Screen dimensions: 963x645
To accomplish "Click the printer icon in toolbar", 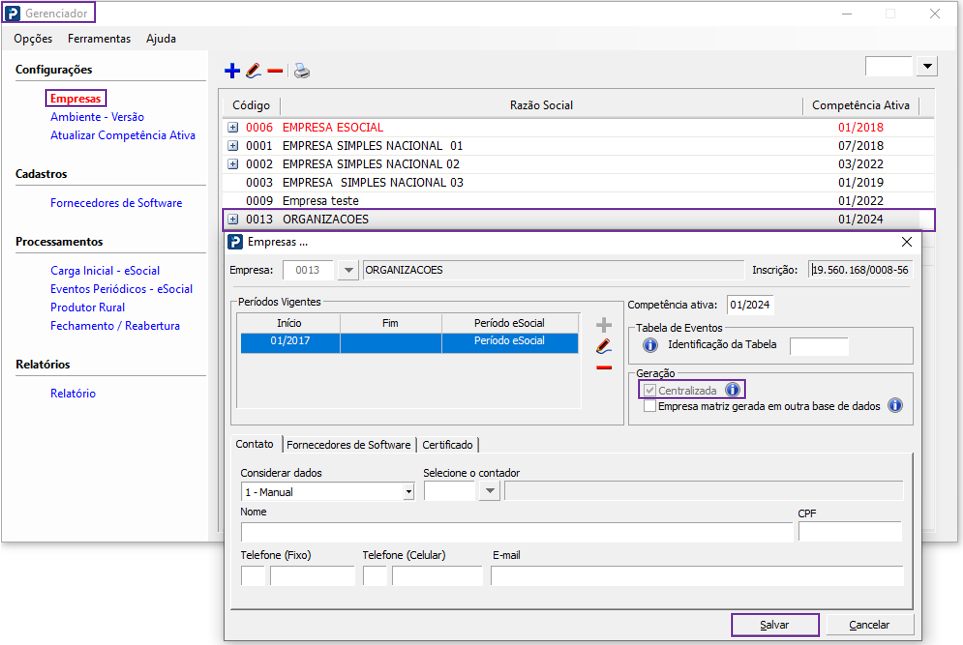I will [x=302, y=71].
